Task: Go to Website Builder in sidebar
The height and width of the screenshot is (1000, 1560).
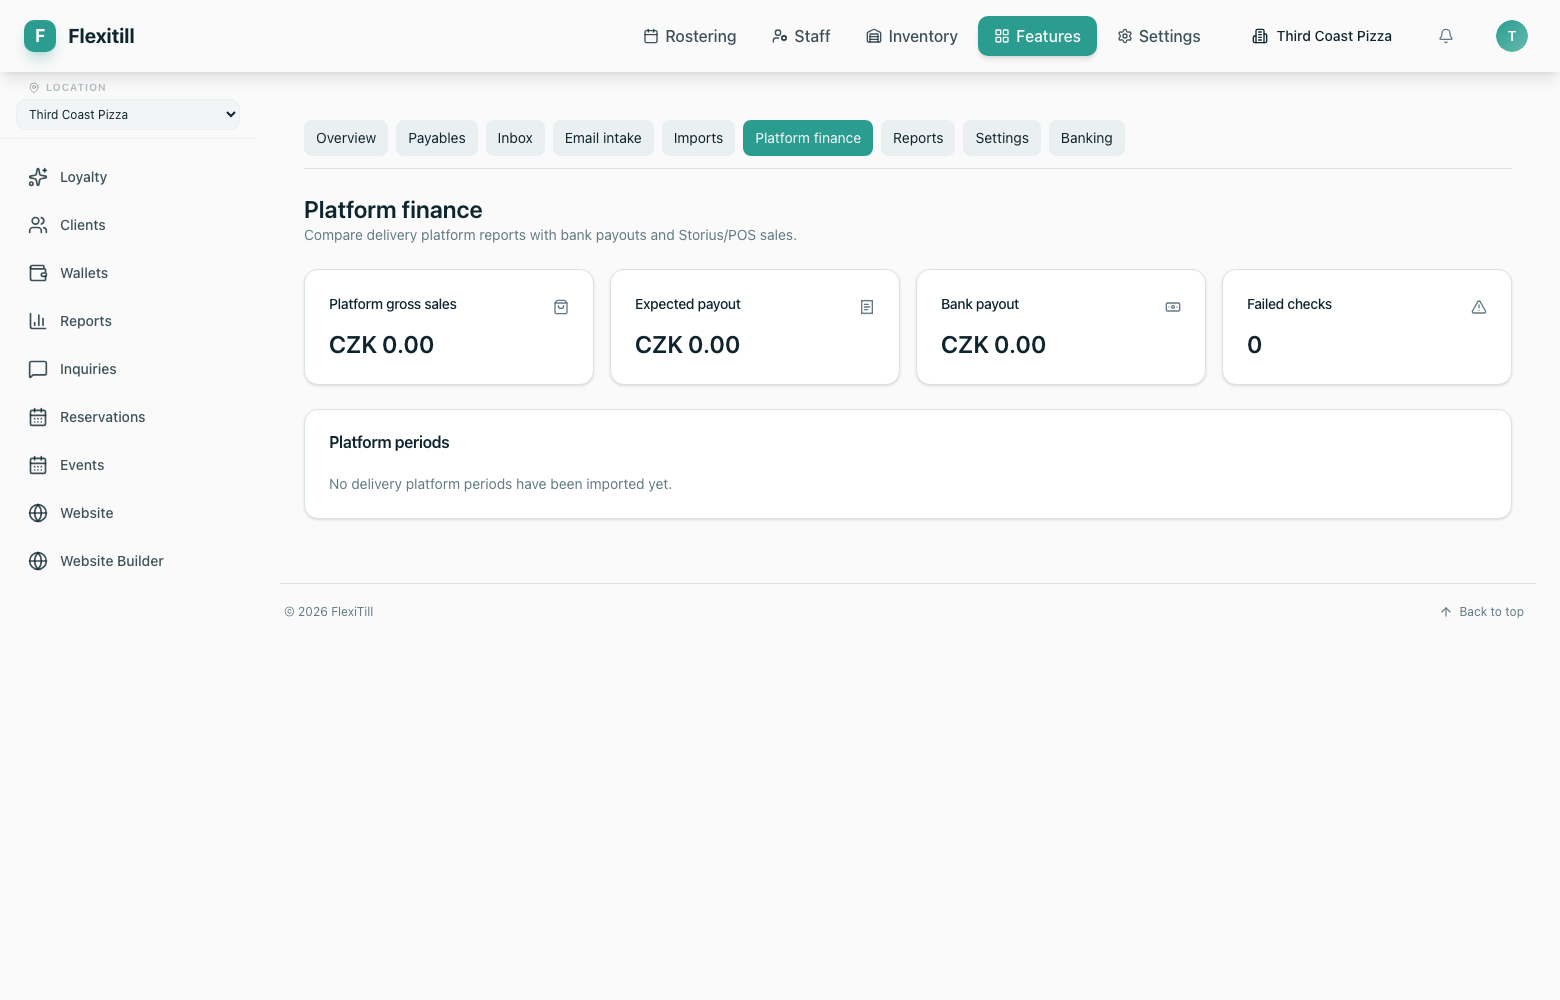Action: [128, 561]
